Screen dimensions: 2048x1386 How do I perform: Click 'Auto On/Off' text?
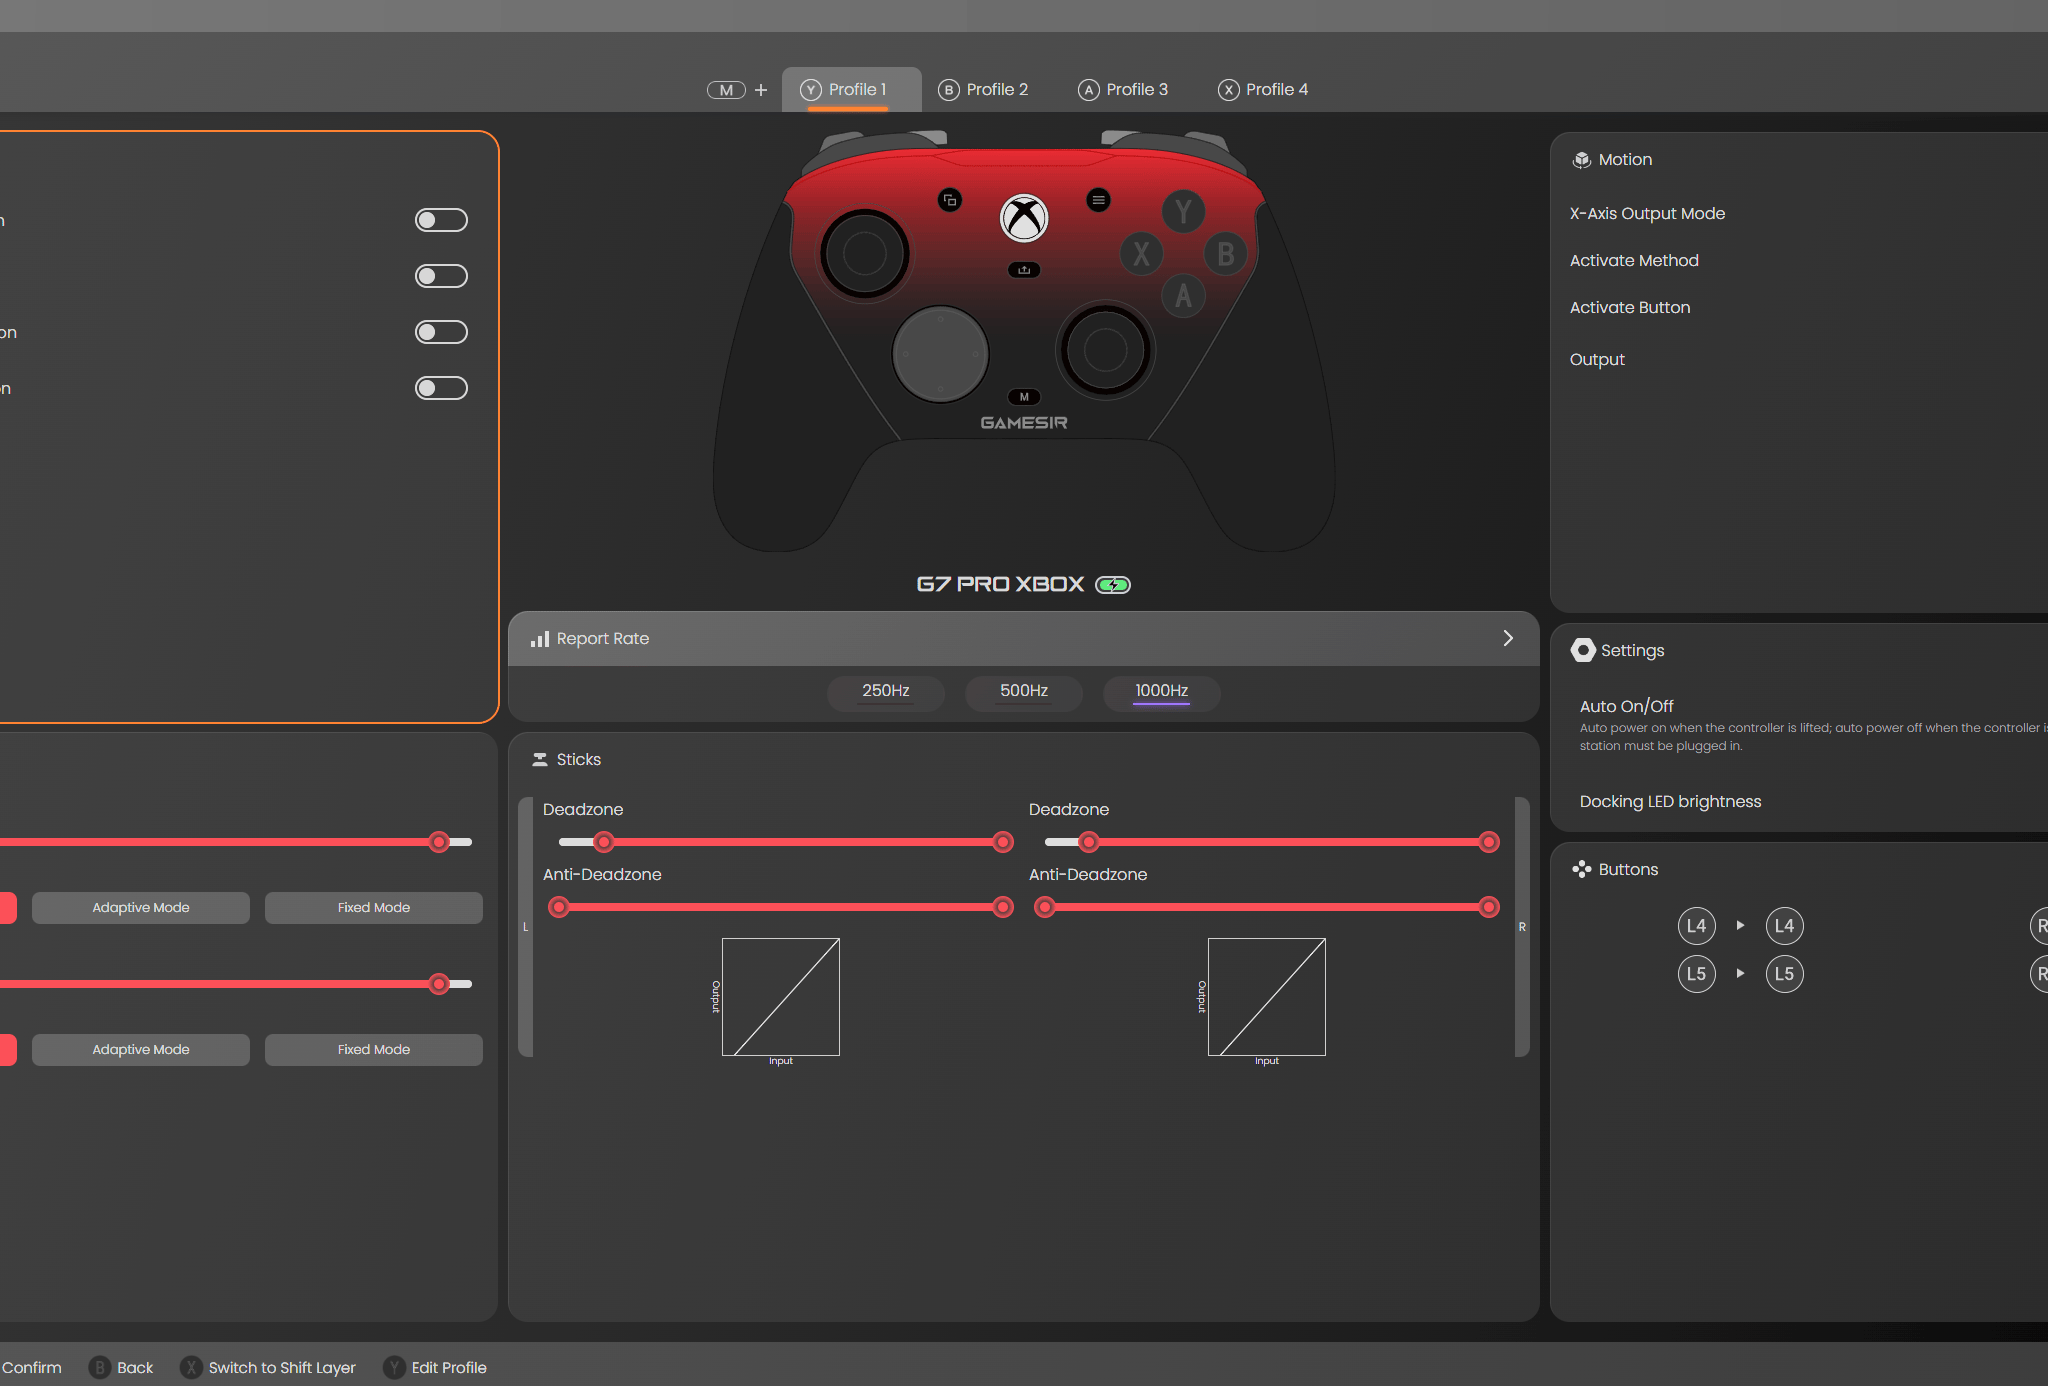point(1626,706)
